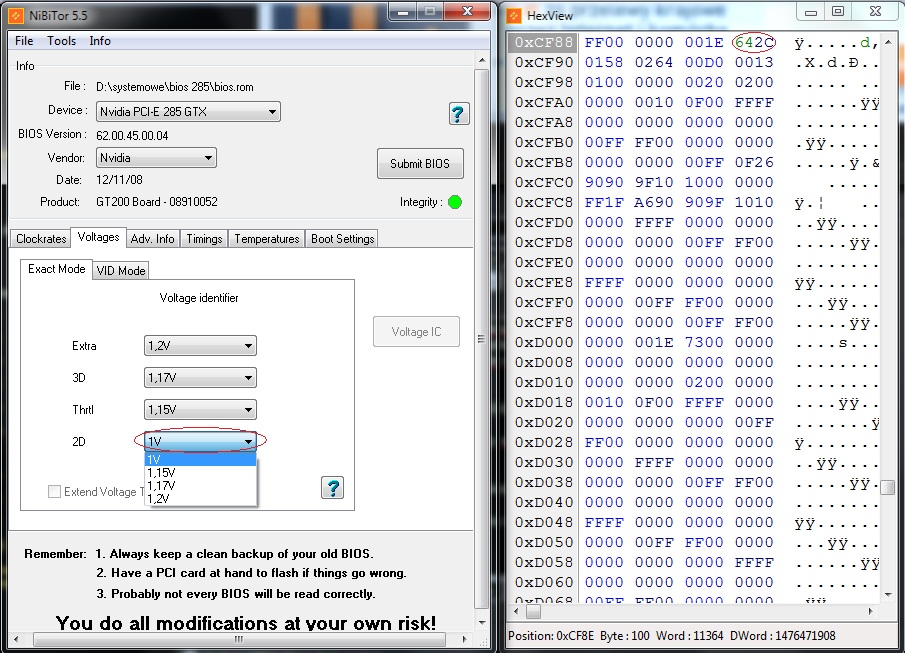Select address 0xD000 in HexView
The height and width of the screenshot is (653, 905).
tap(544, 342)
